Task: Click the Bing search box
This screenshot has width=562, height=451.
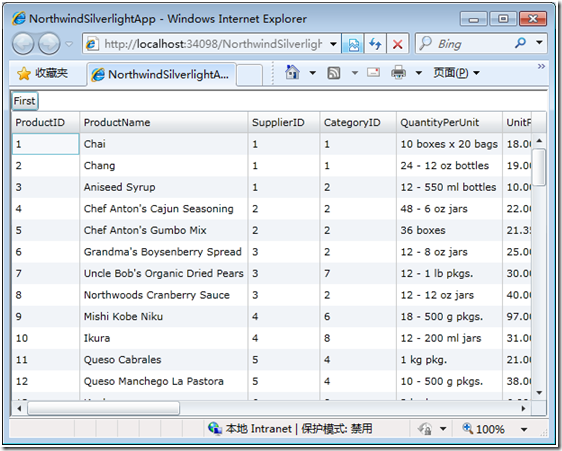Action: pyautogui.click(x=463, y=44)
